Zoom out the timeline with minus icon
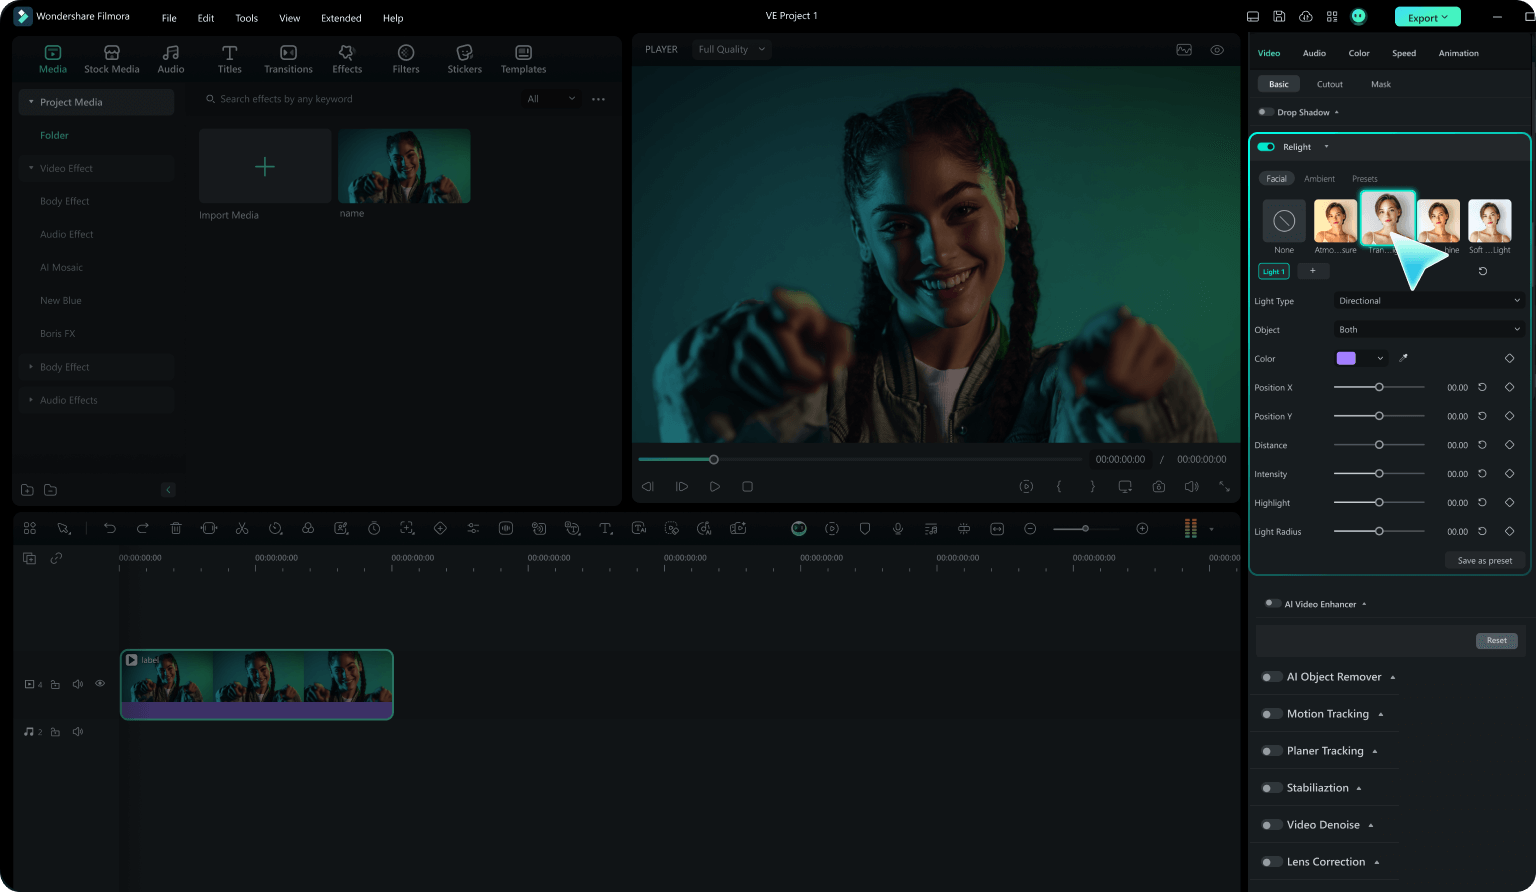This screenshot has width=1536, height=892. click(x=1030, y=528)
